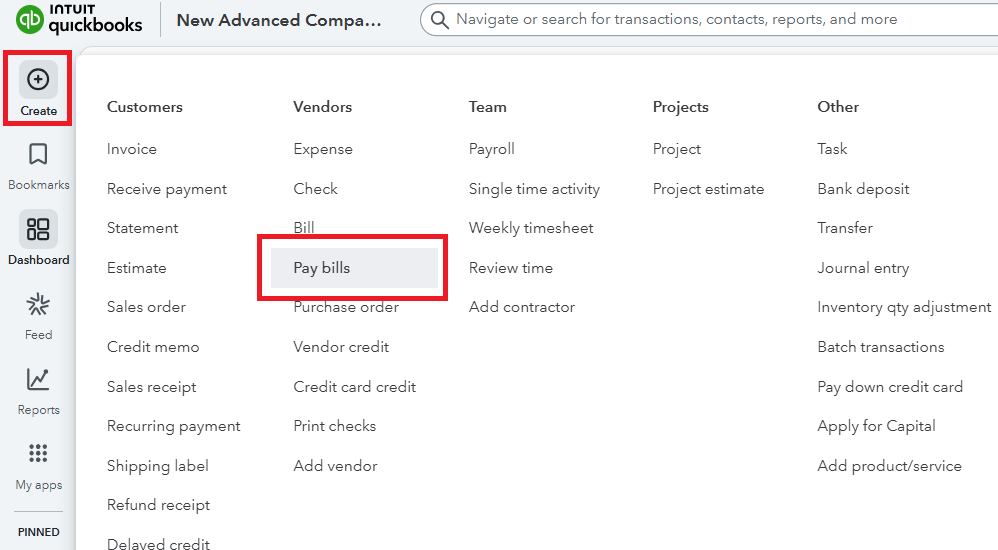This screenshot has height=550, width=998.
Task: Open the Feed sidebar icon
Action: tap(38, 304)
